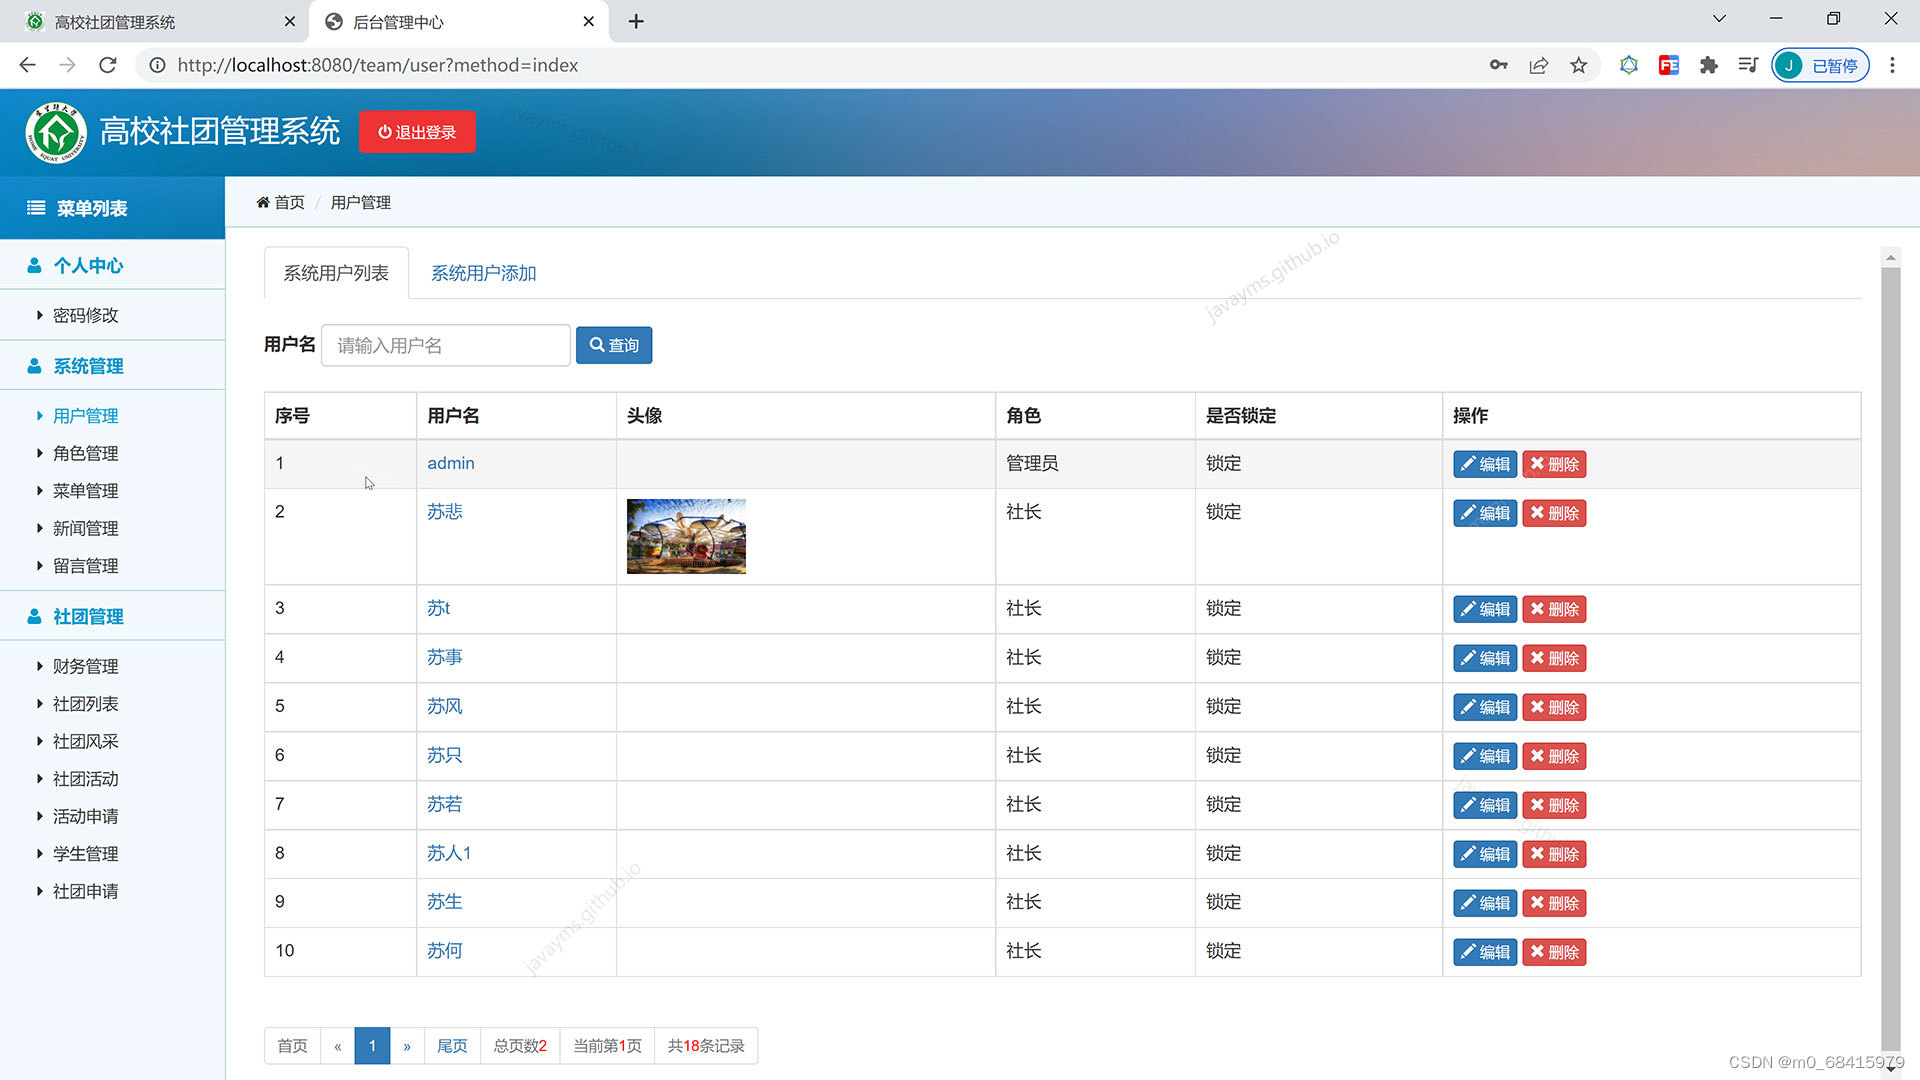
Task: Click the university logo in header
Action: 56,132
